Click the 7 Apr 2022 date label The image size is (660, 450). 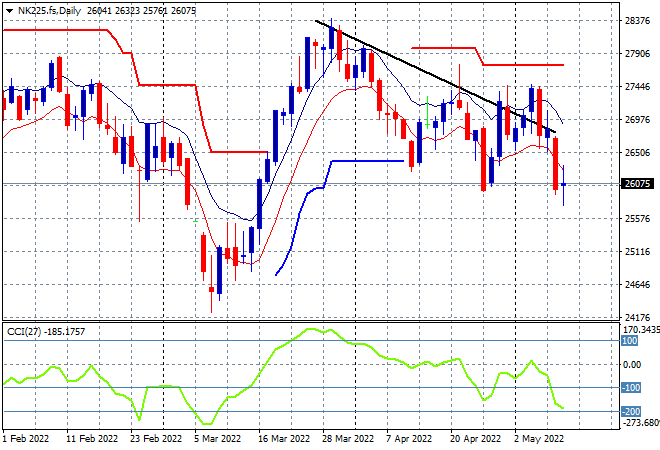(x=409, y=439)
